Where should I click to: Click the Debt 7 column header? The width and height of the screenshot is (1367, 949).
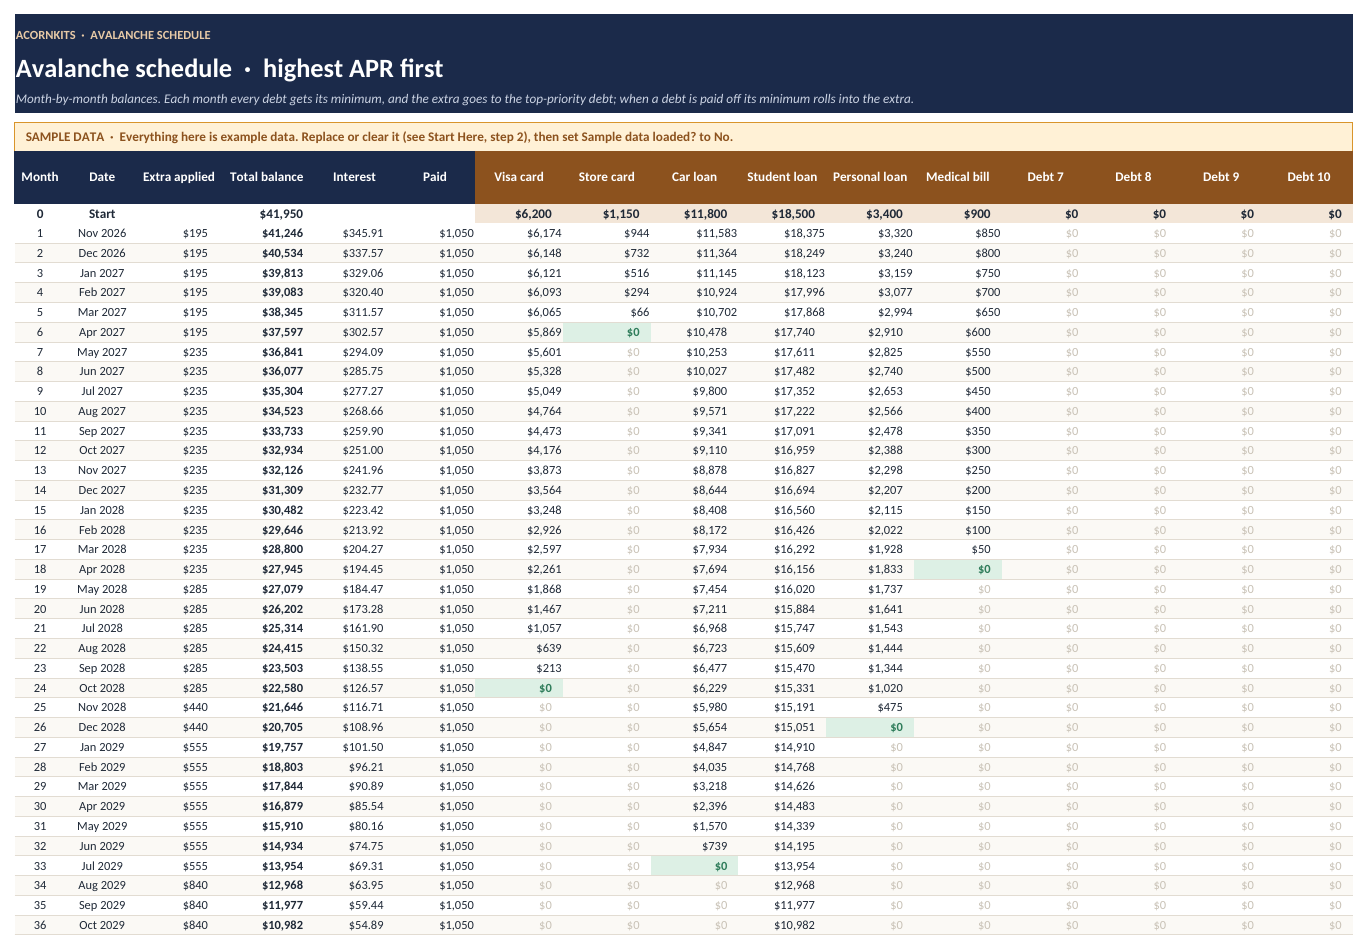[x=1045, y=177]
